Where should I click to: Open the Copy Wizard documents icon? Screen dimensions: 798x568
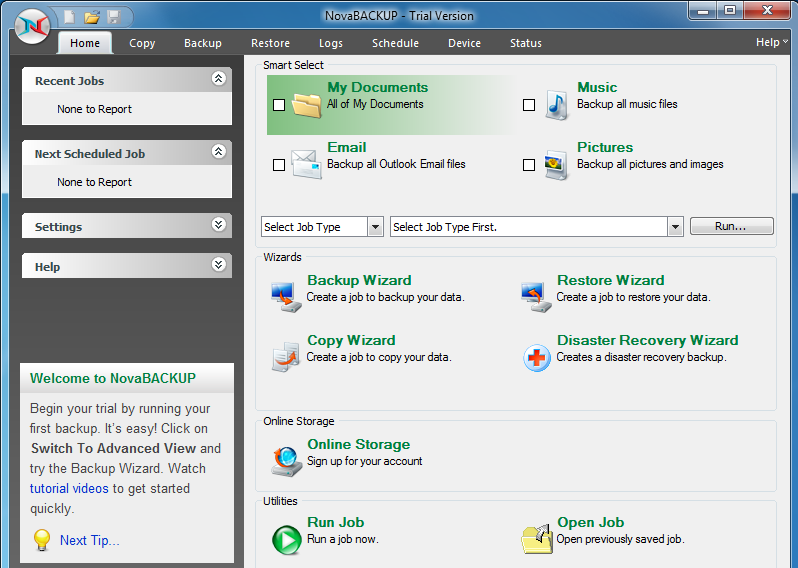tap(286, 356)
